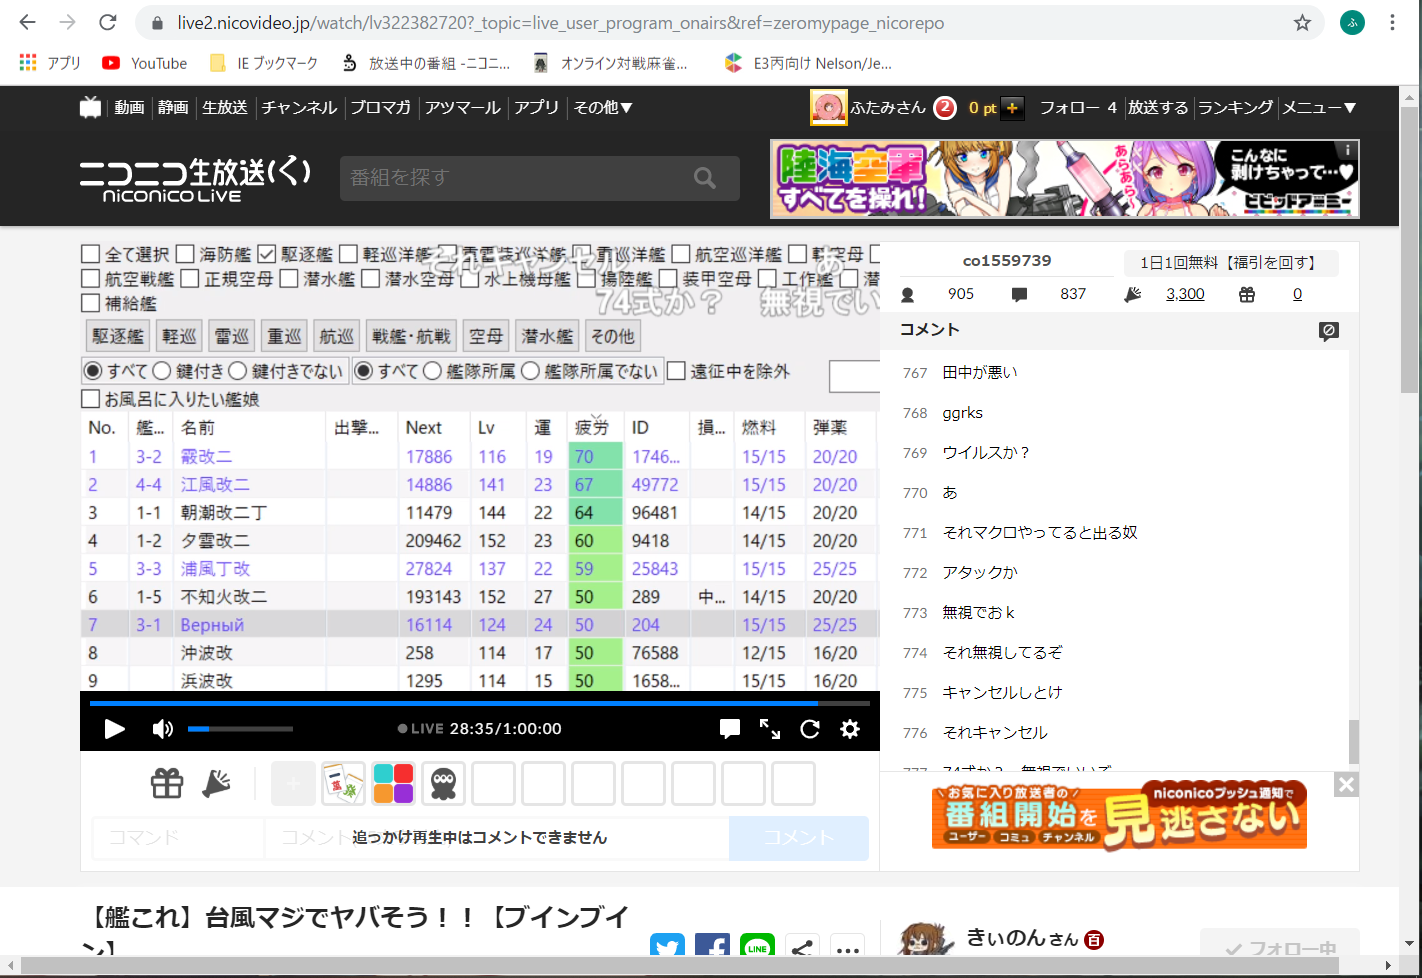Open comment NG settings icon
The image size is (1422, 978).
point(1329,331)
